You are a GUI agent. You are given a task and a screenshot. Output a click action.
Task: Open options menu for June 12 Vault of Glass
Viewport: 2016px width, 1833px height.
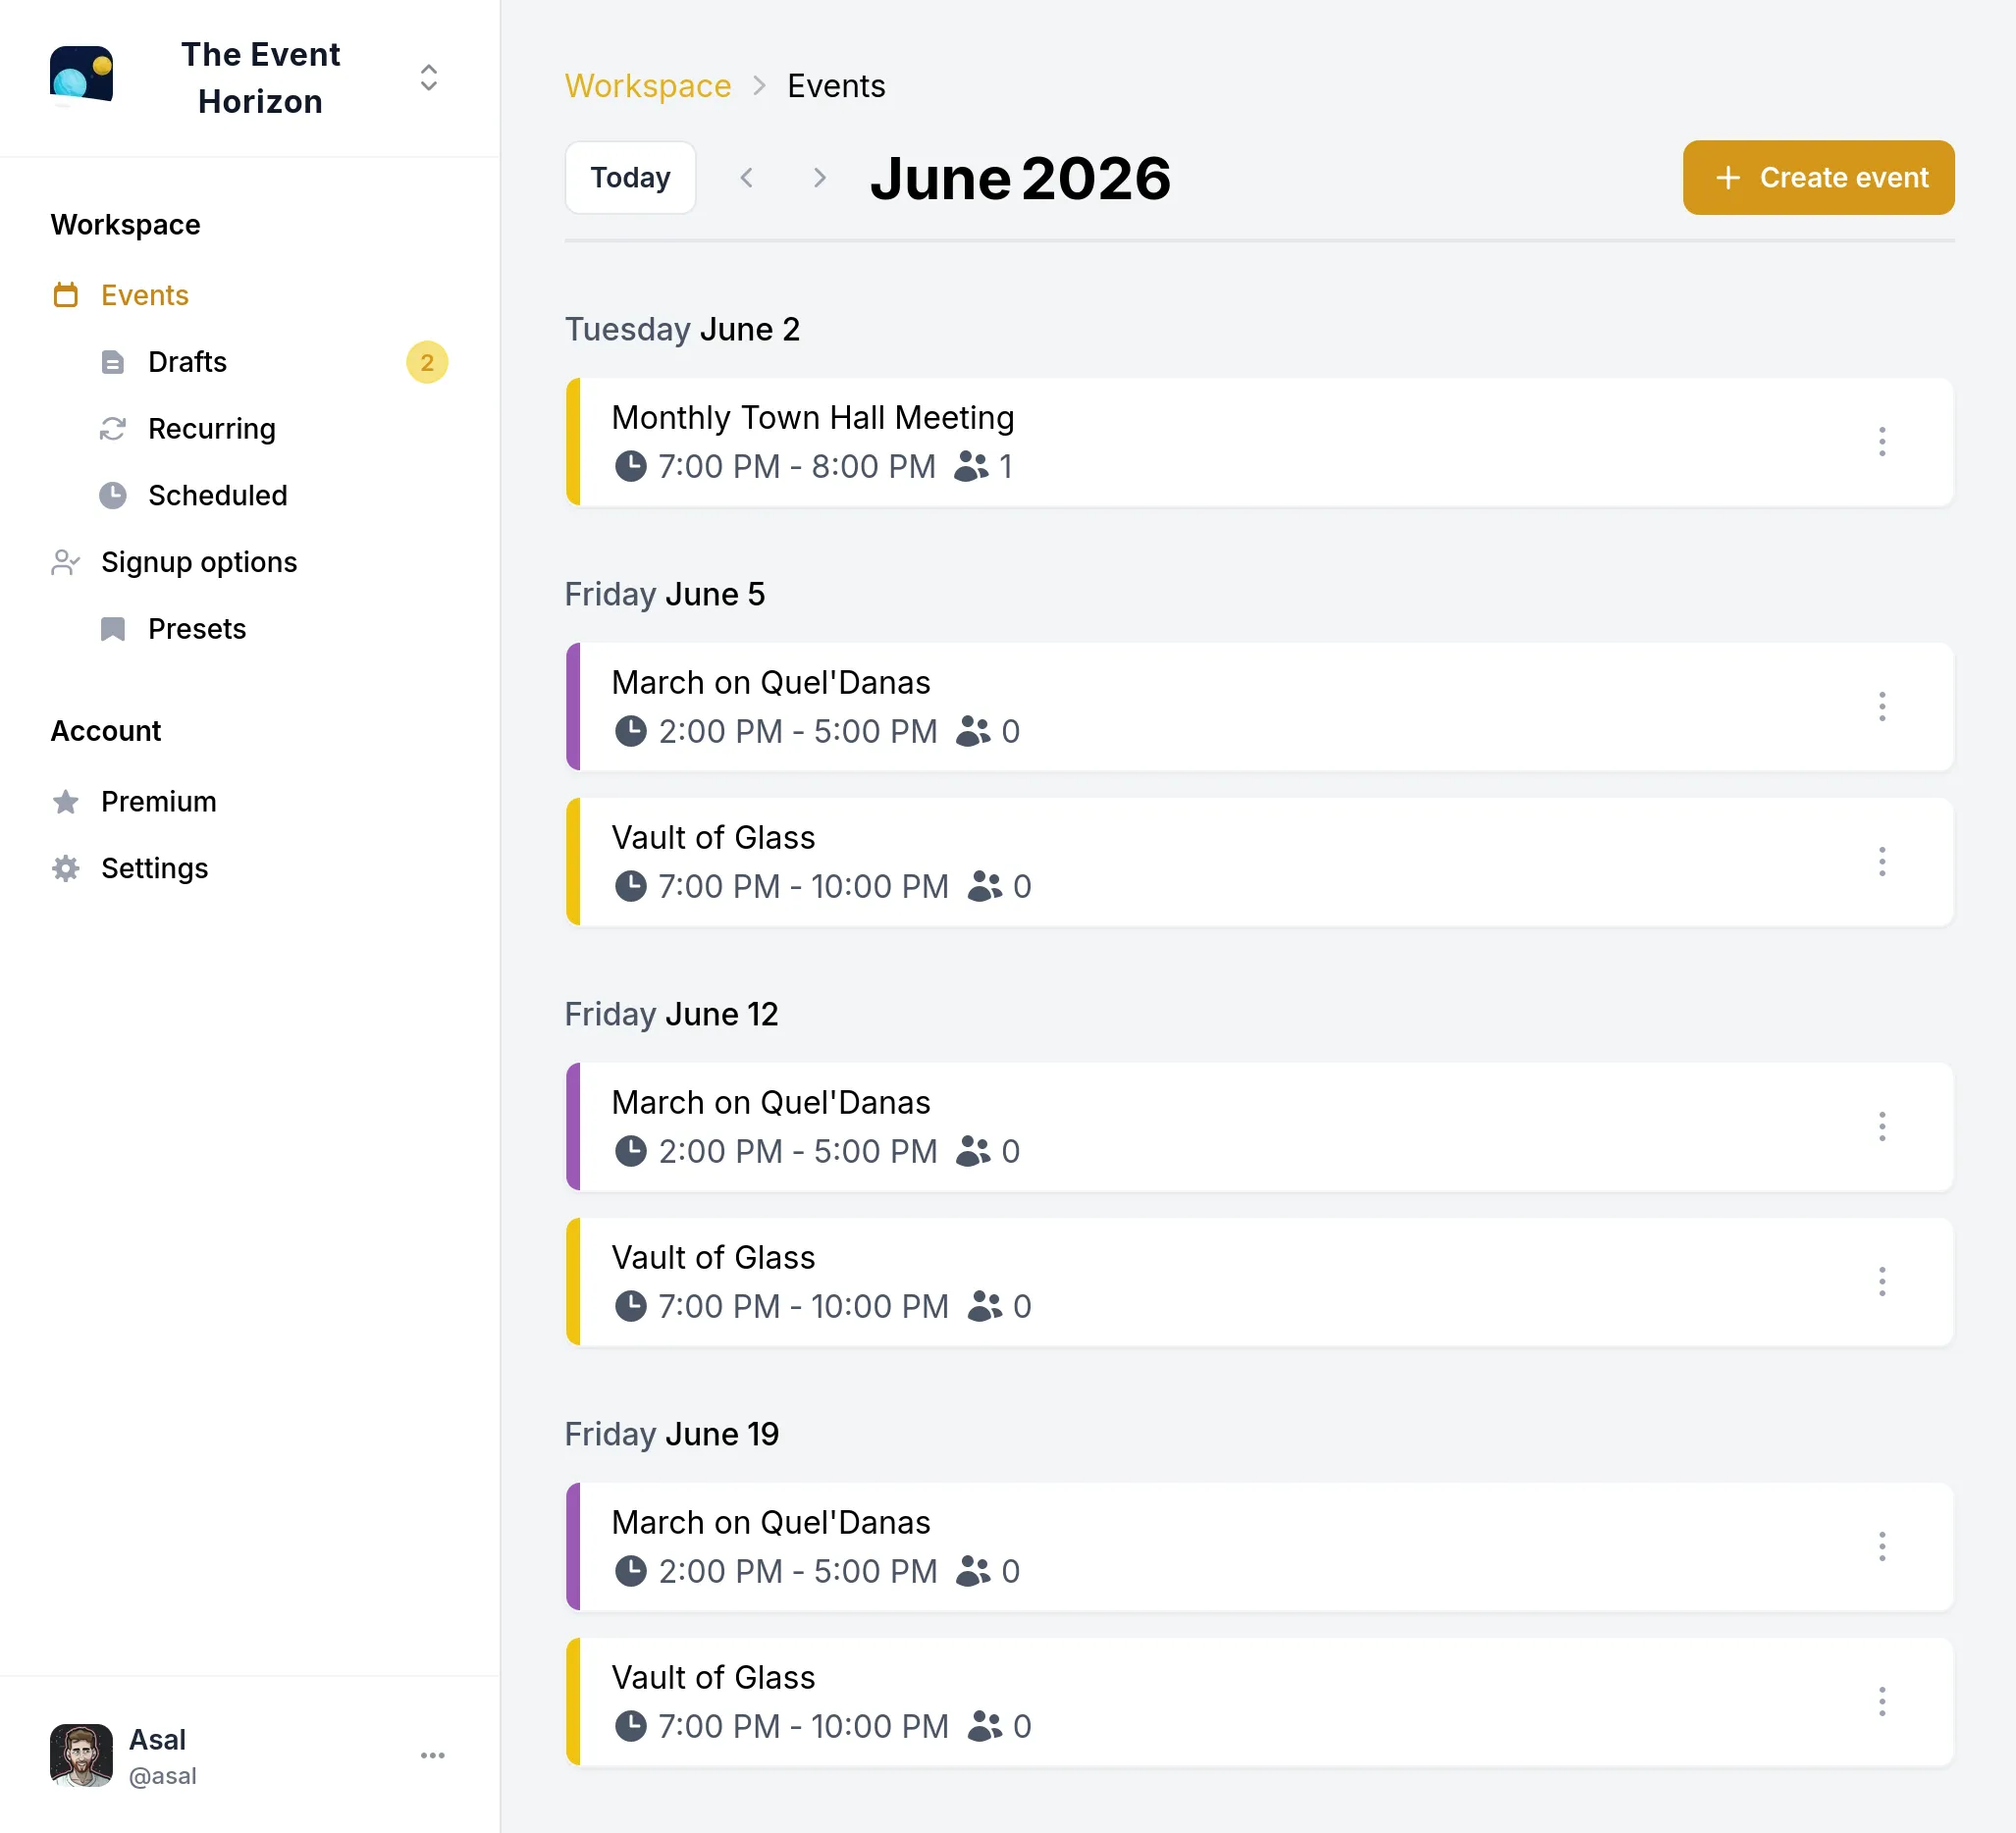[1882, 1282]
